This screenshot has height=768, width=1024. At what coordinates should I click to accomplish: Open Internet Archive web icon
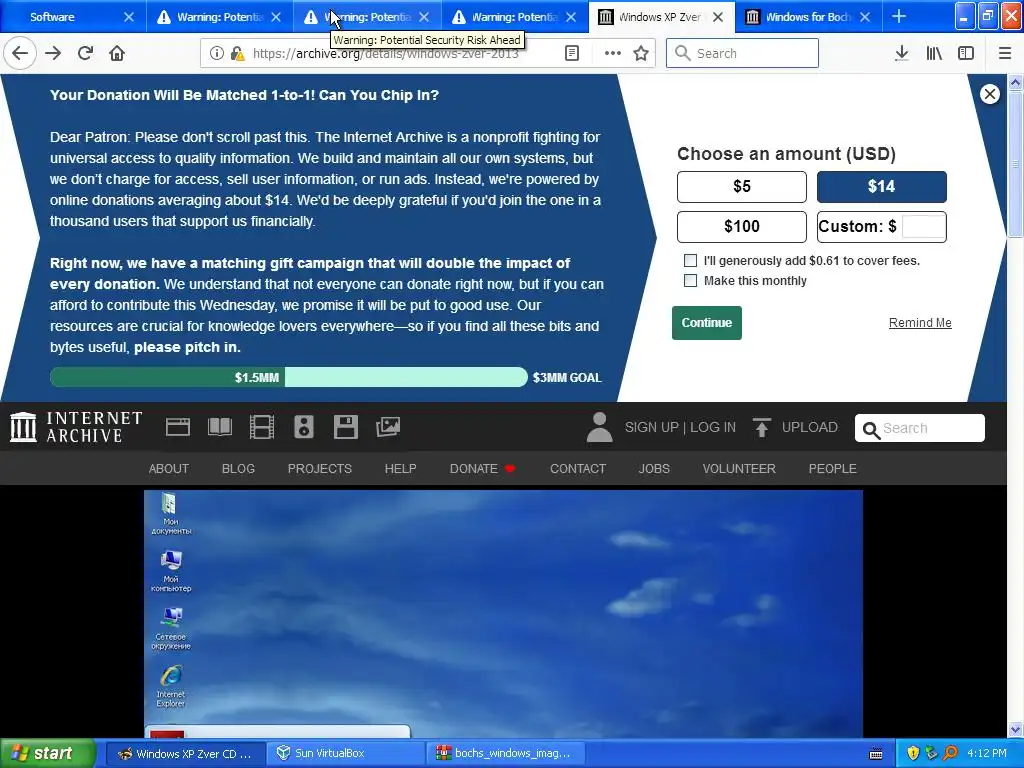point(178,427)
